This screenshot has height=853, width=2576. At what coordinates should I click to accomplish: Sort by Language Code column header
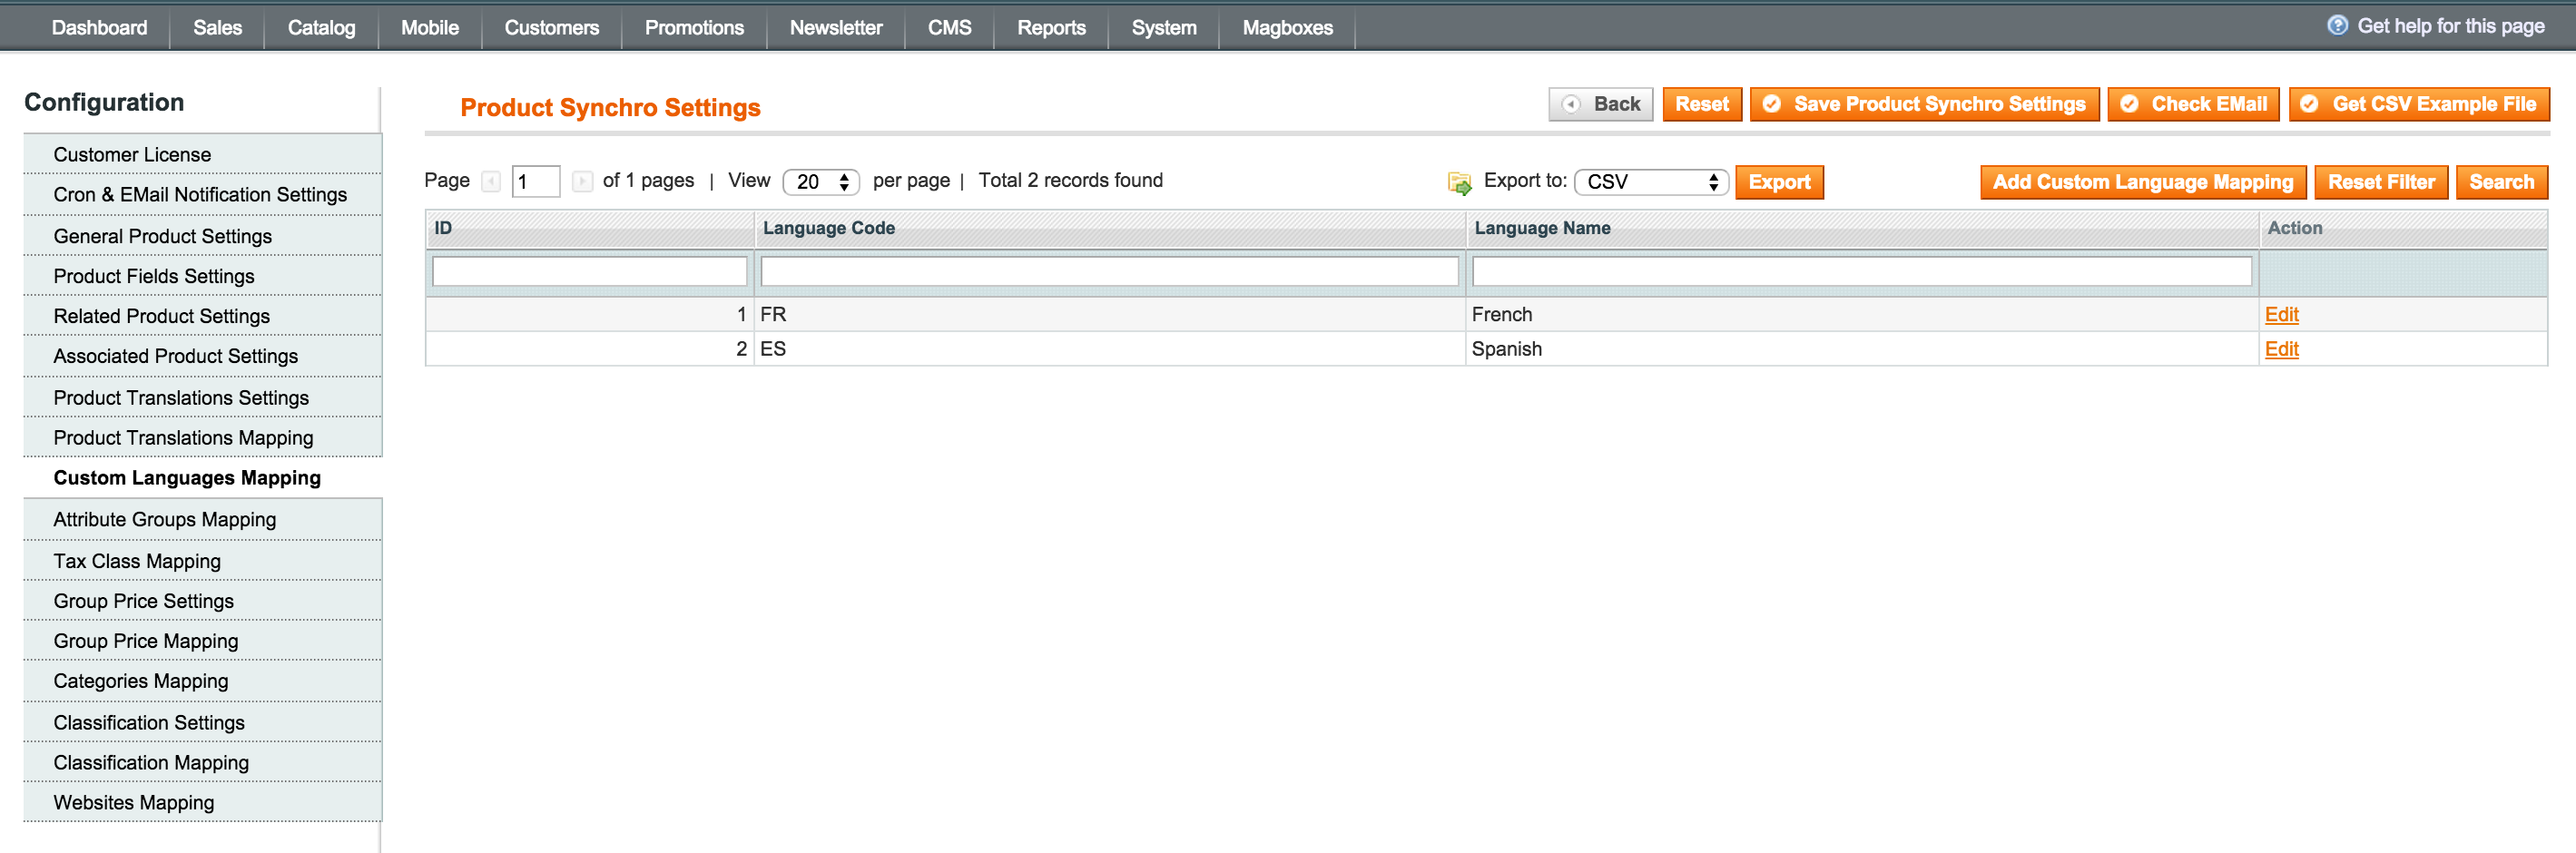[829, 228]
